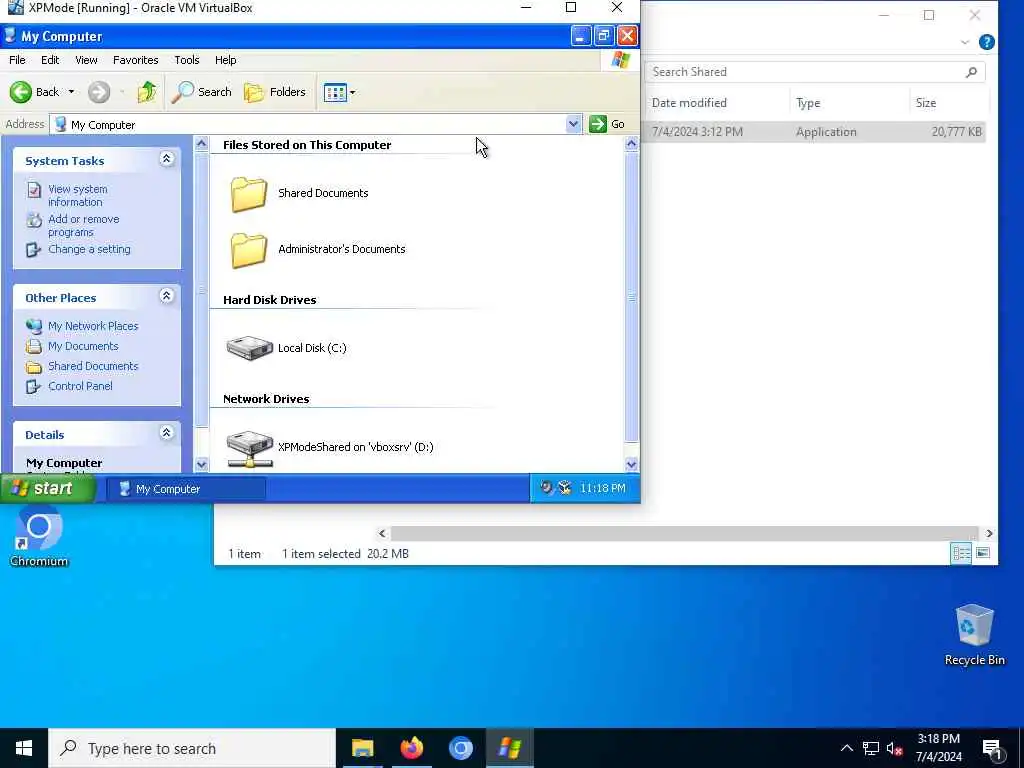Image resolution: width=1024 pixels, height=768 pixels.
Task: Open the View menu
Action: pyautogui.click(x=86, y=60)
